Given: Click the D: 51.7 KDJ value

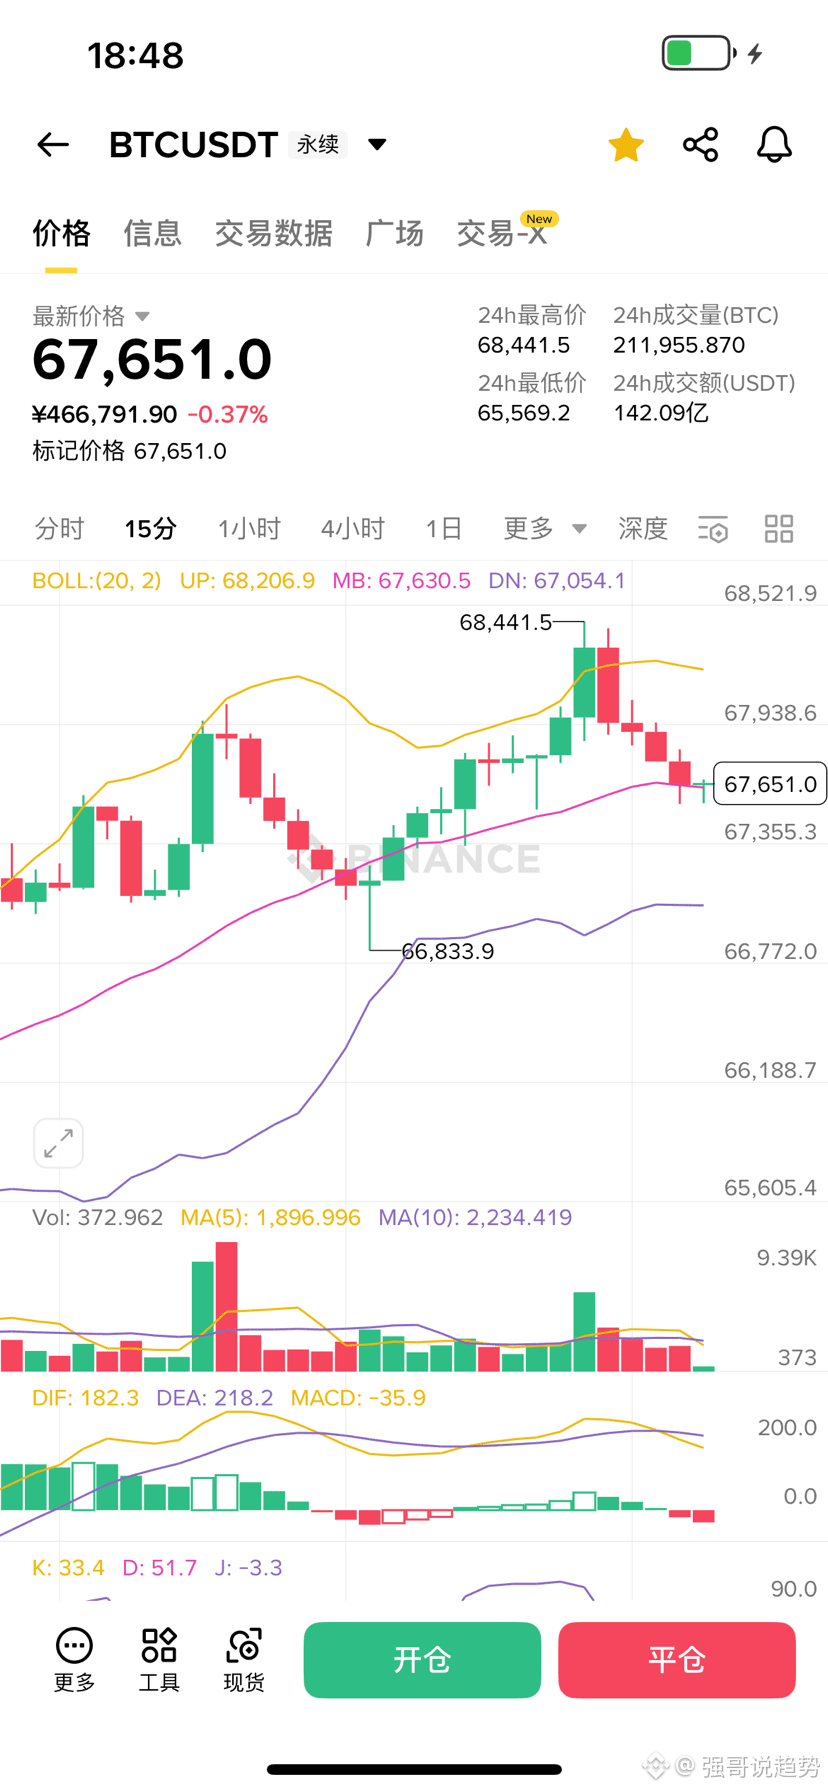Looking at the screenshot, I should click(x=159, y=1567).
